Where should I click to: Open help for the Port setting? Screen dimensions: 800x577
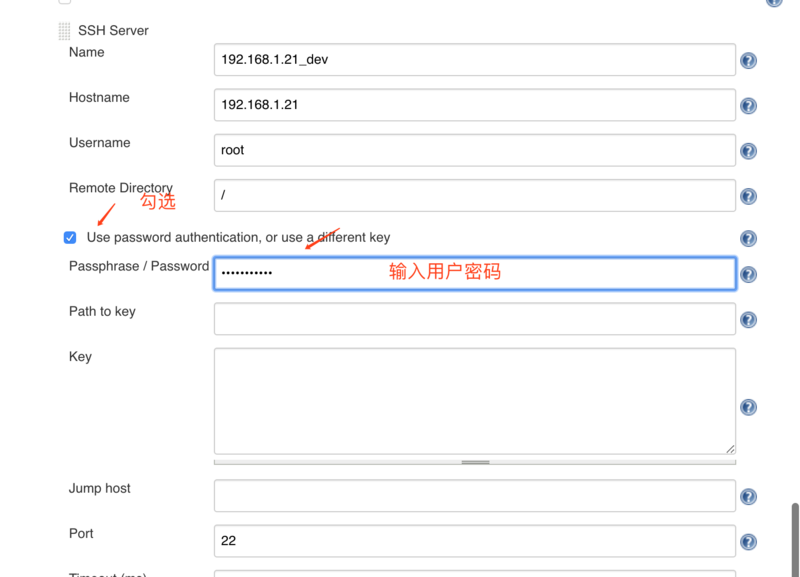tap(748, 541)
